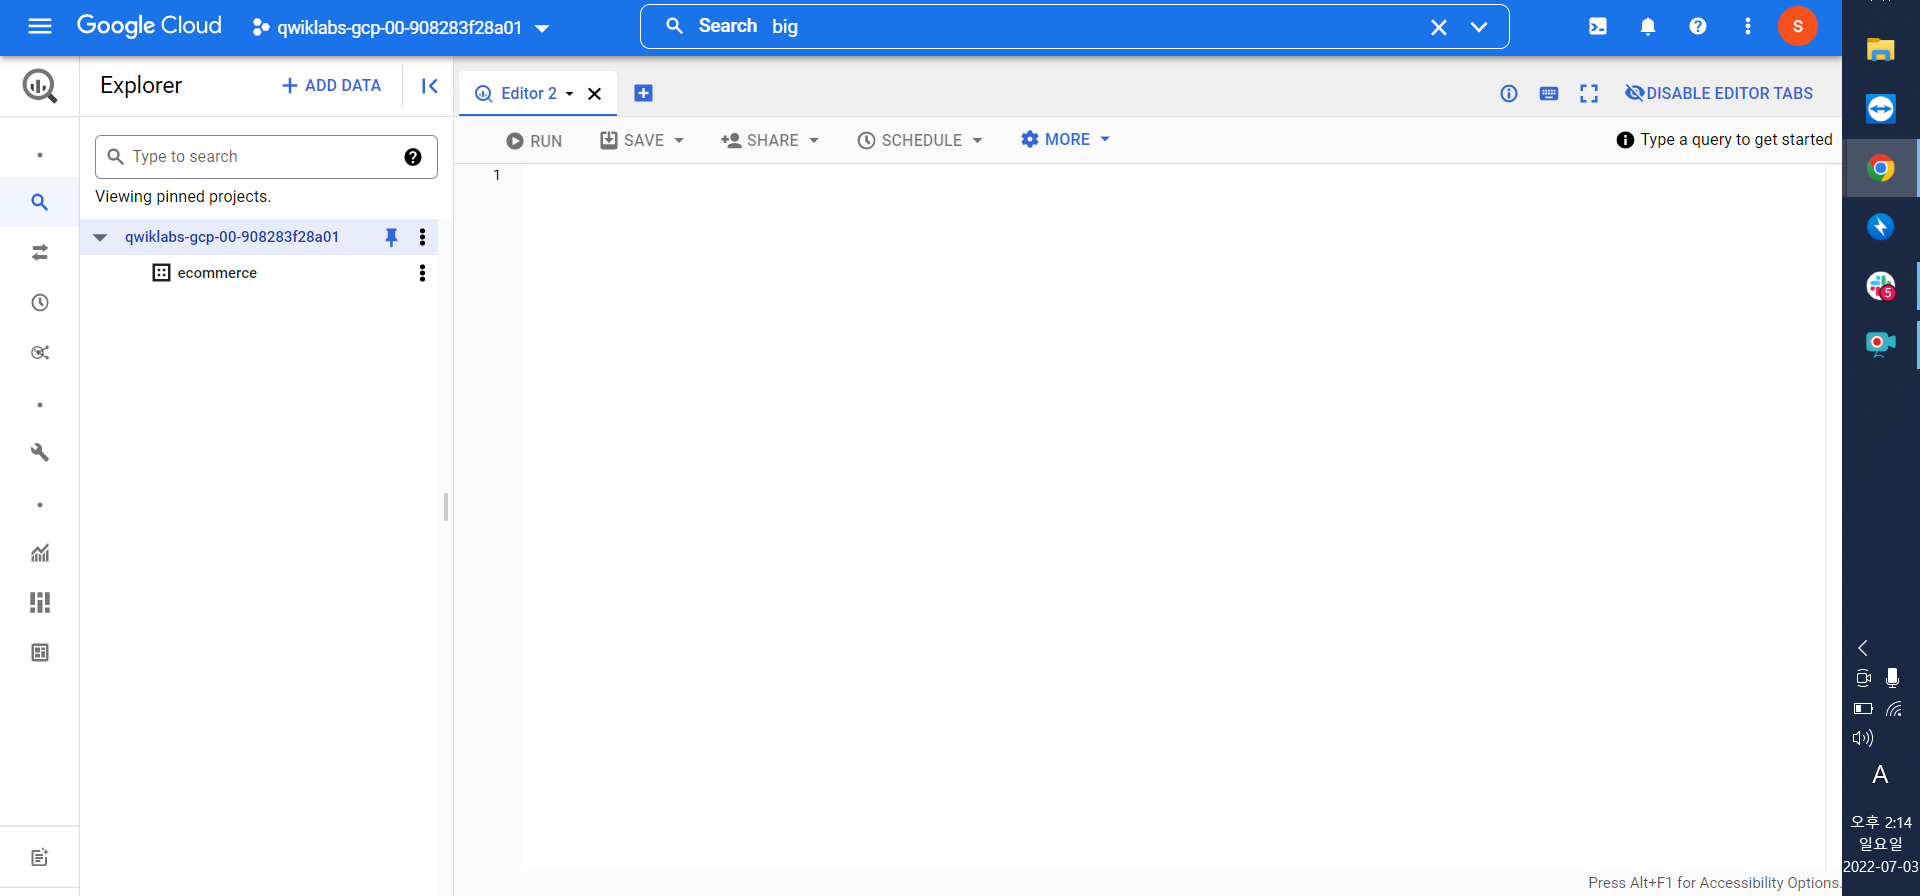Click the Explorer panel resize handle
The image size is (1920, 896).
coord(446,507)
